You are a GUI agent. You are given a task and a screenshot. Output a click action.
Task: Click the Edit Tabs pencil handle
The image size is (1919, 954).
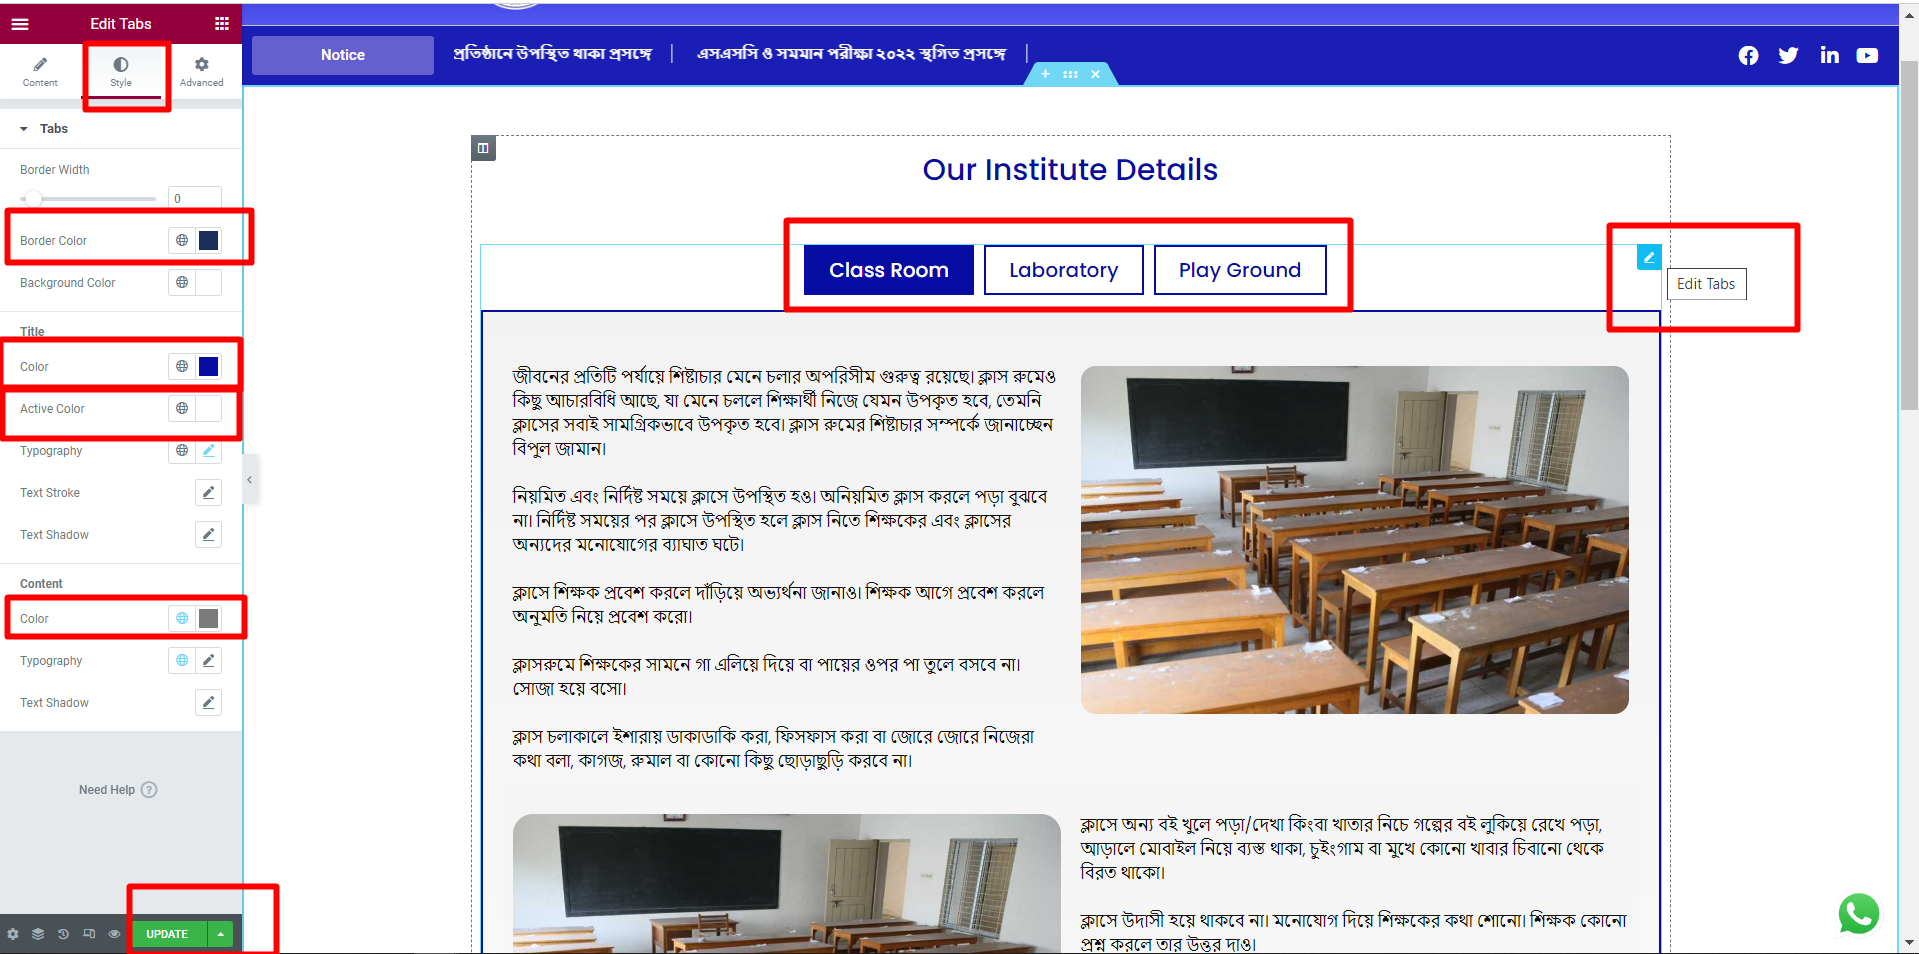(x=1649, y=257)
